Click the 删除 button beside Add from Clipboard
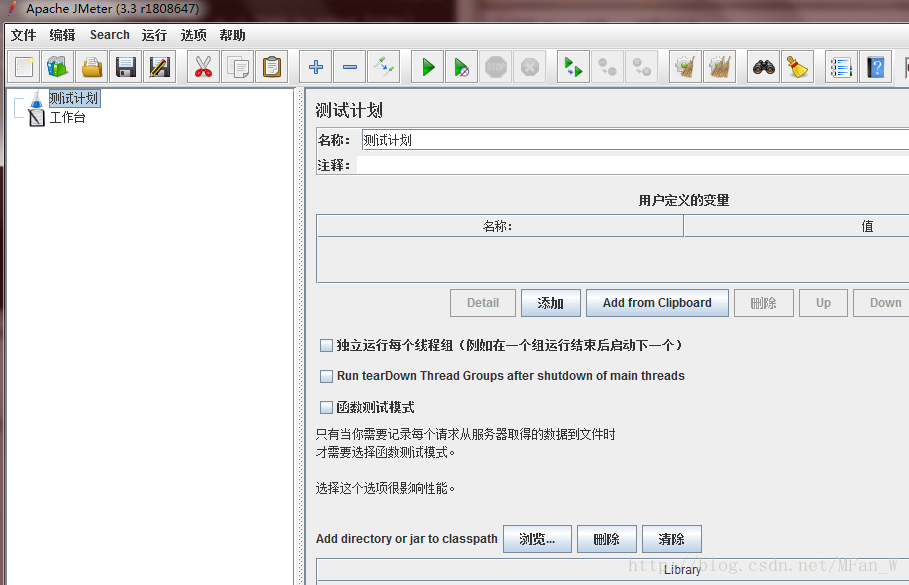909x585 pixels. (763, 303)
